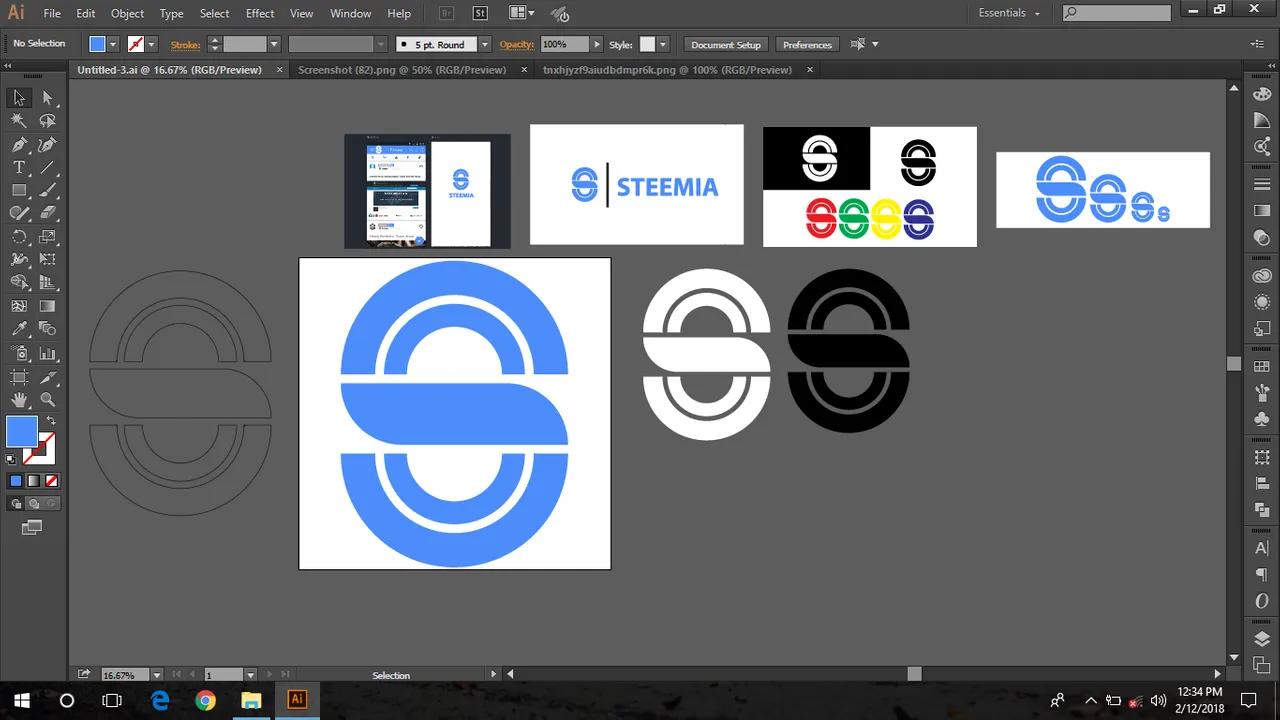Expand the opacity slider arrow
1280x720 pixels.
597,44
